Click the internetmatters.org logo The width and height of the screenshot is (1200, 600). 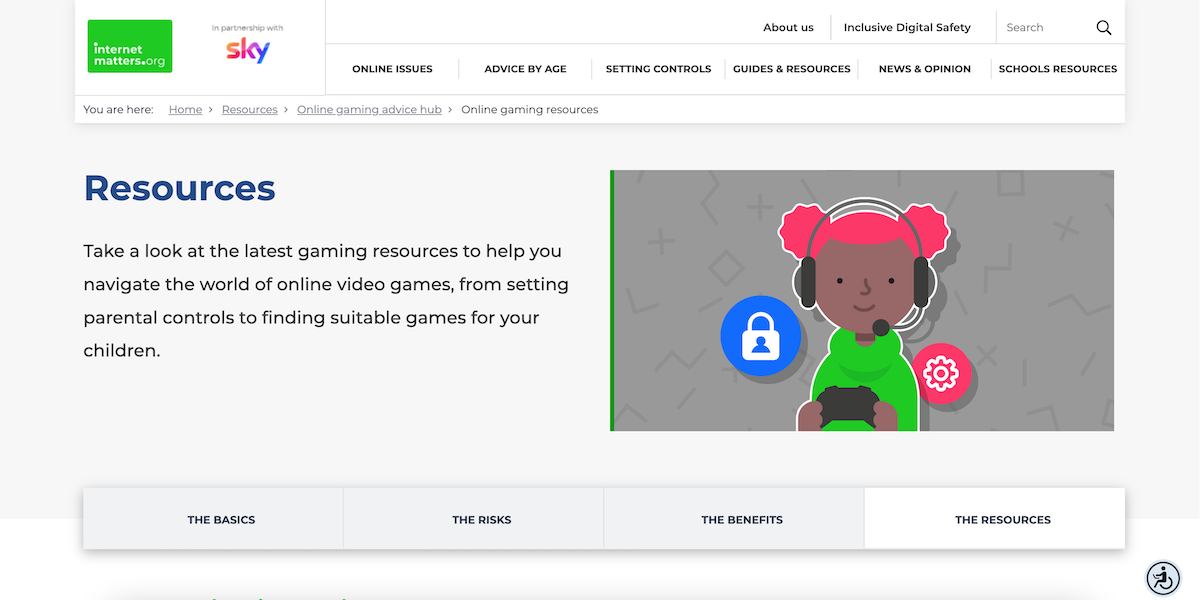(x=129, y=46)
